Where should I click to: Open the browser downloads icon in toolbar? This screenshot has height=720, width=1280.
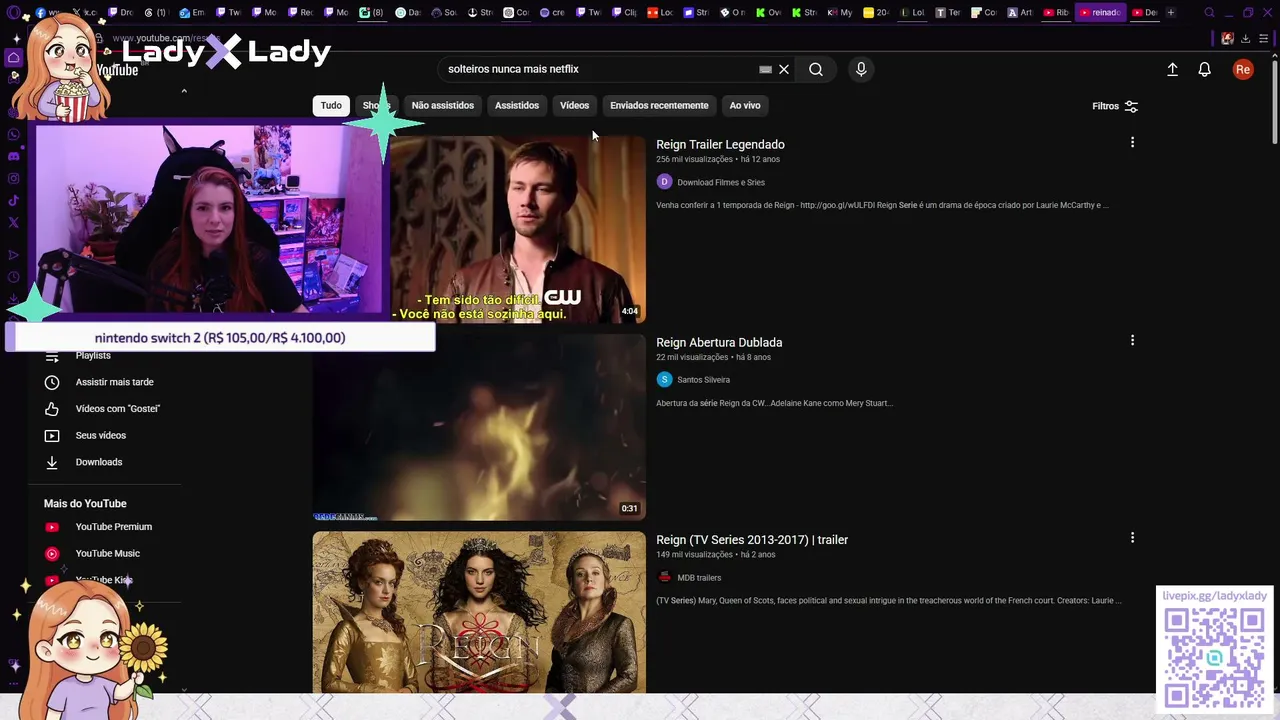pos(1246,38)
